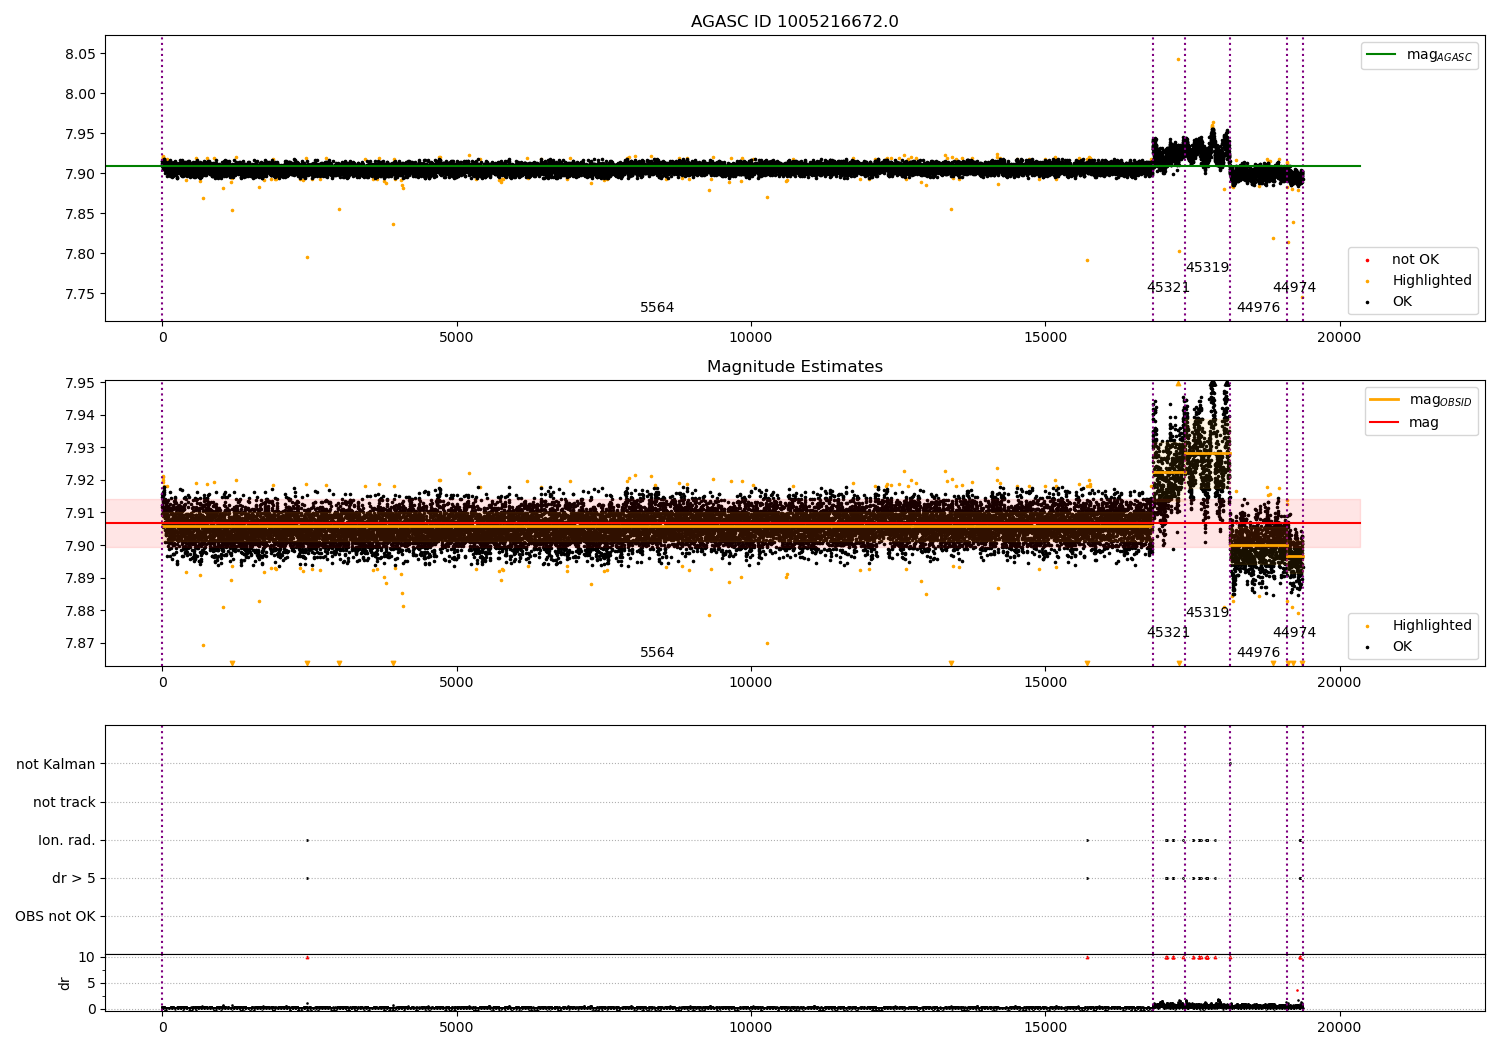Select the green mag AGASC legend line
The image size is (1500, 1050).
(x=1380, y=55)
